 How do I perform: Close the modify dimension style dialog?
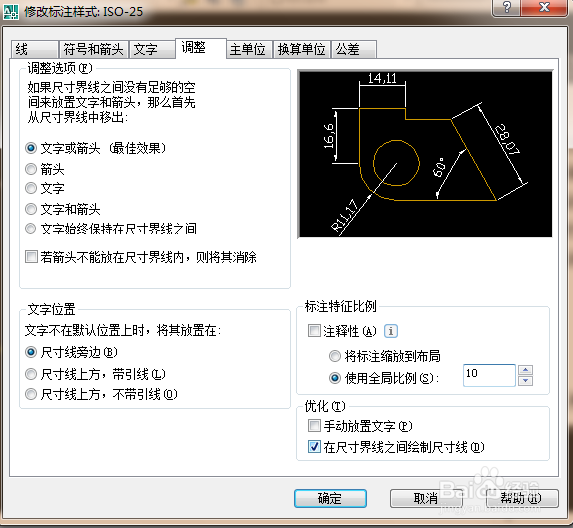click(544, 8)
